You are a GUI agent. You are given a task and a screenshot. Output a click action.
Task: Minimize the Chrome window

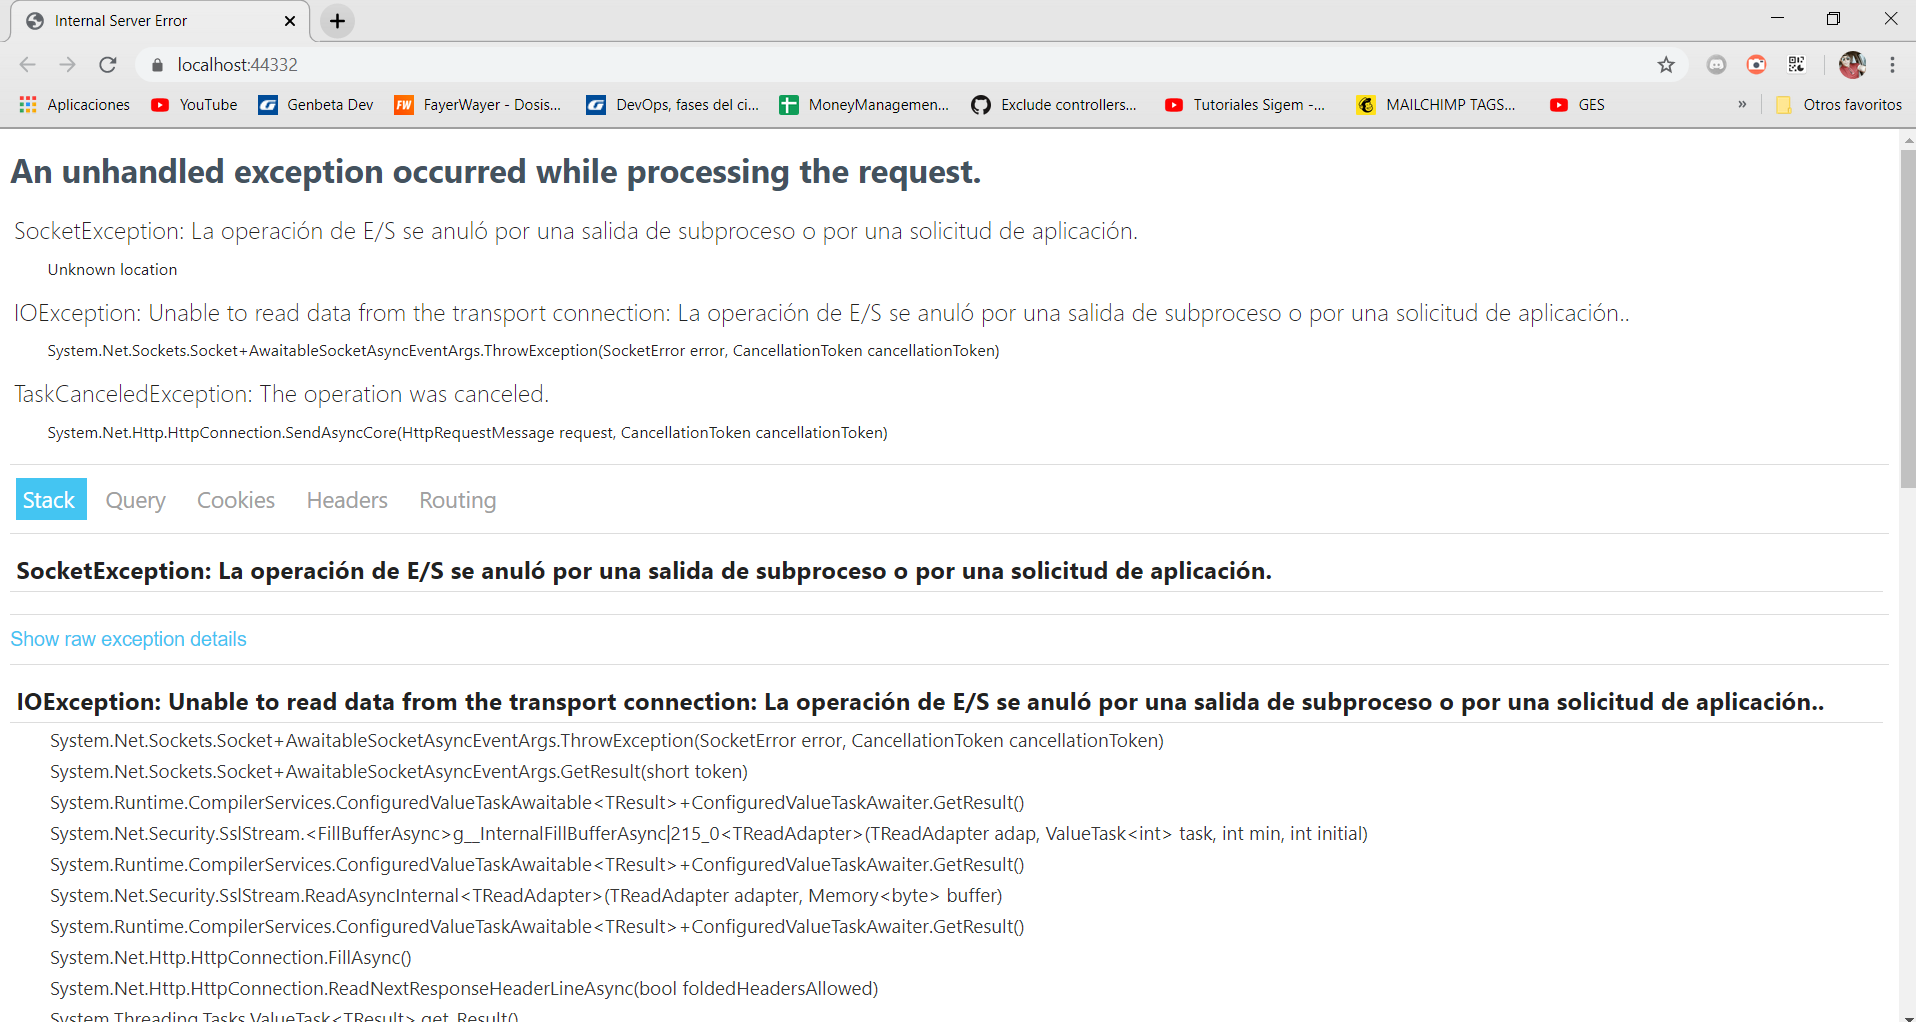pos(1777,19)
